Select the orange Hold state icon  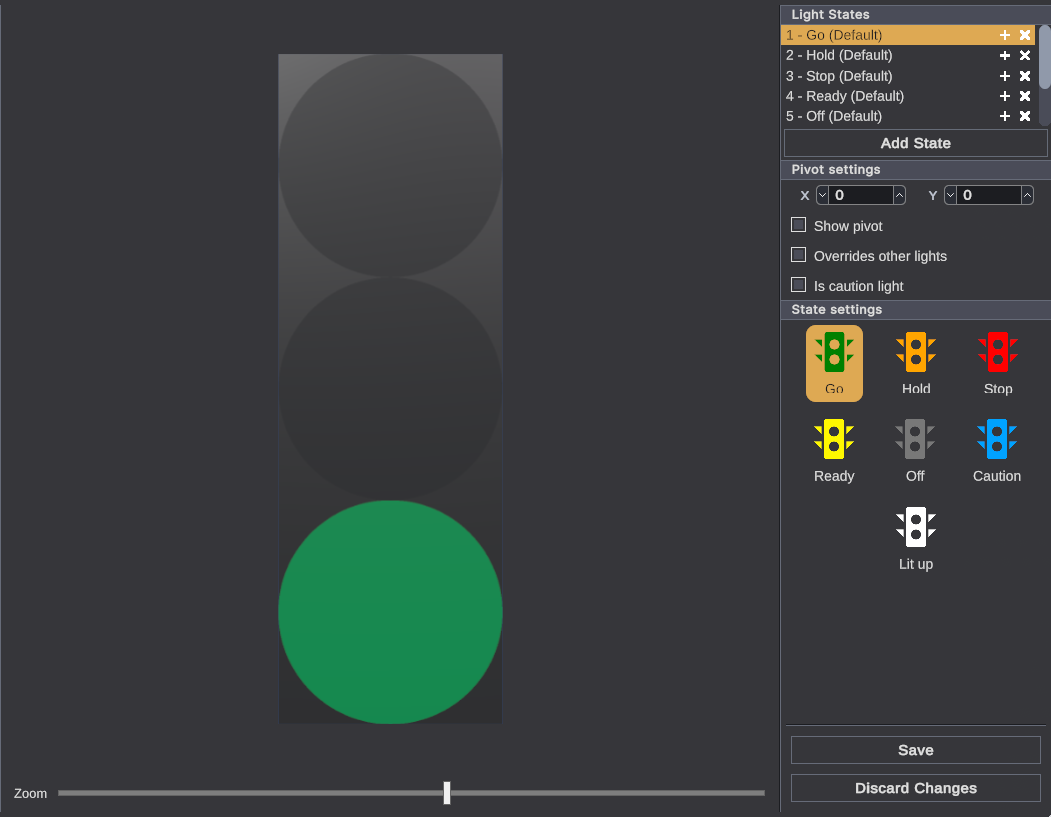coord(915,353)
